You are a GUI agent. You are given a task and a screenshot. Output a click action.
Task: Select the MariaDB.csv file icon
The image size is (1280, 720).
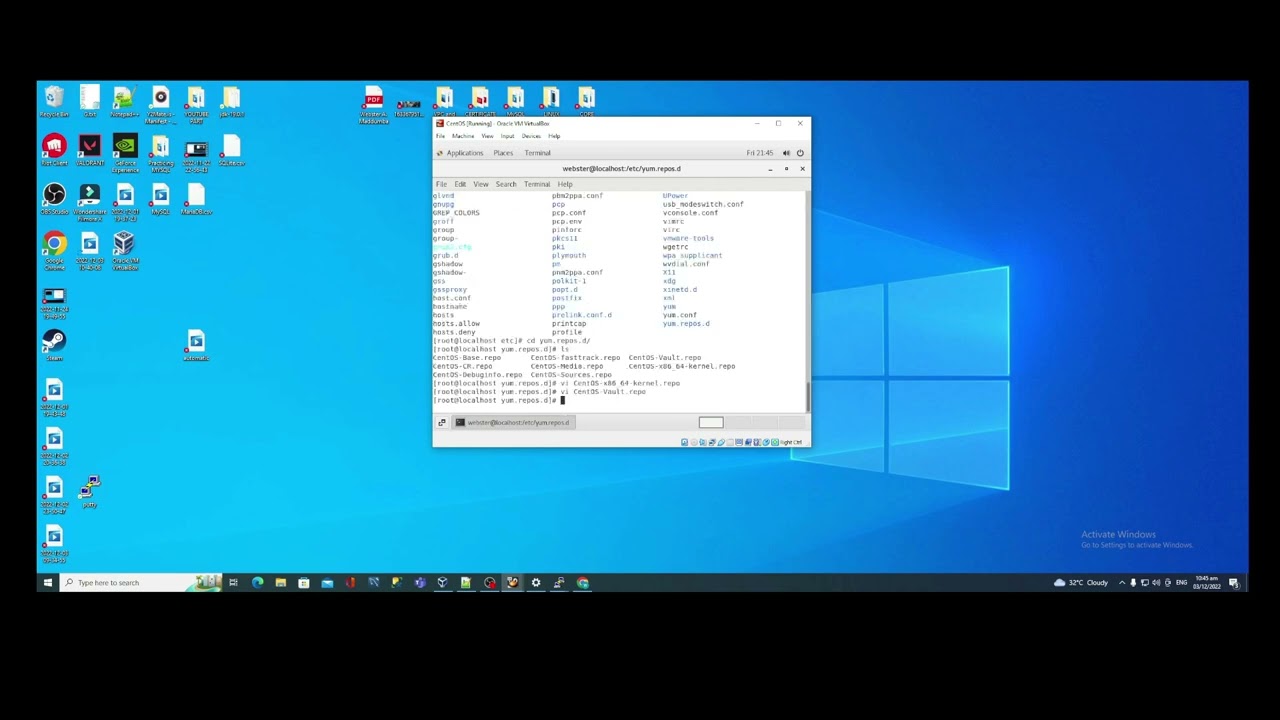point(196,199)
